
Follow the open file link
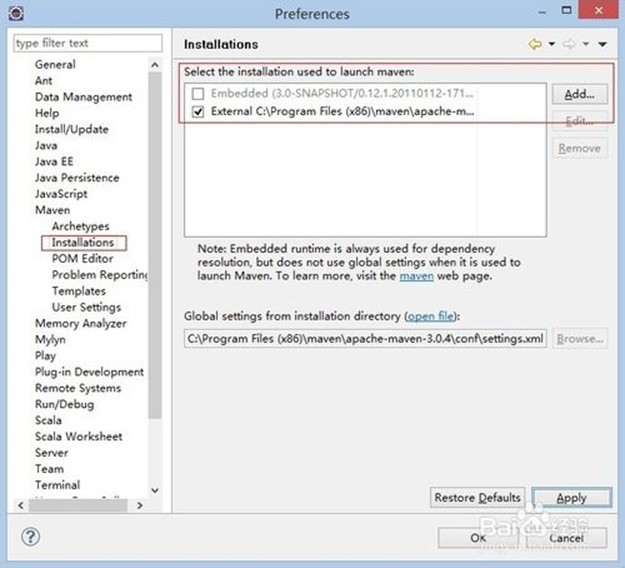pos(431,316)
